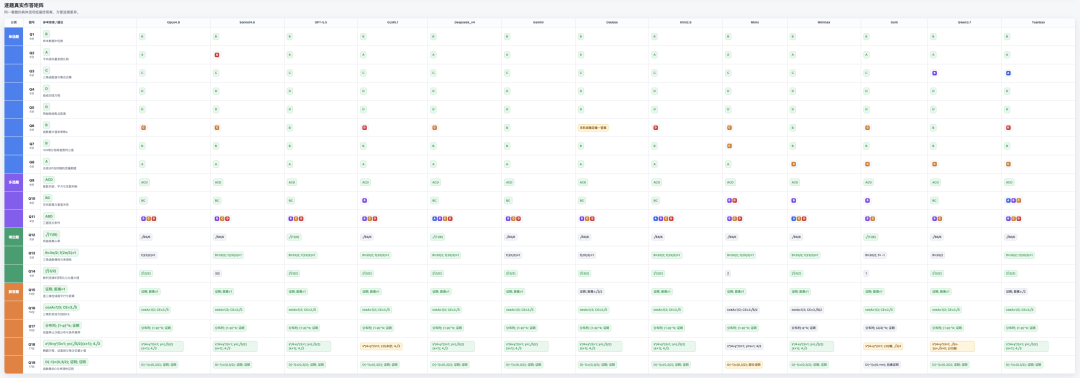Click the blue answer badge in last column's Q3
The image size is (1080, 378).
(1008, 72)
